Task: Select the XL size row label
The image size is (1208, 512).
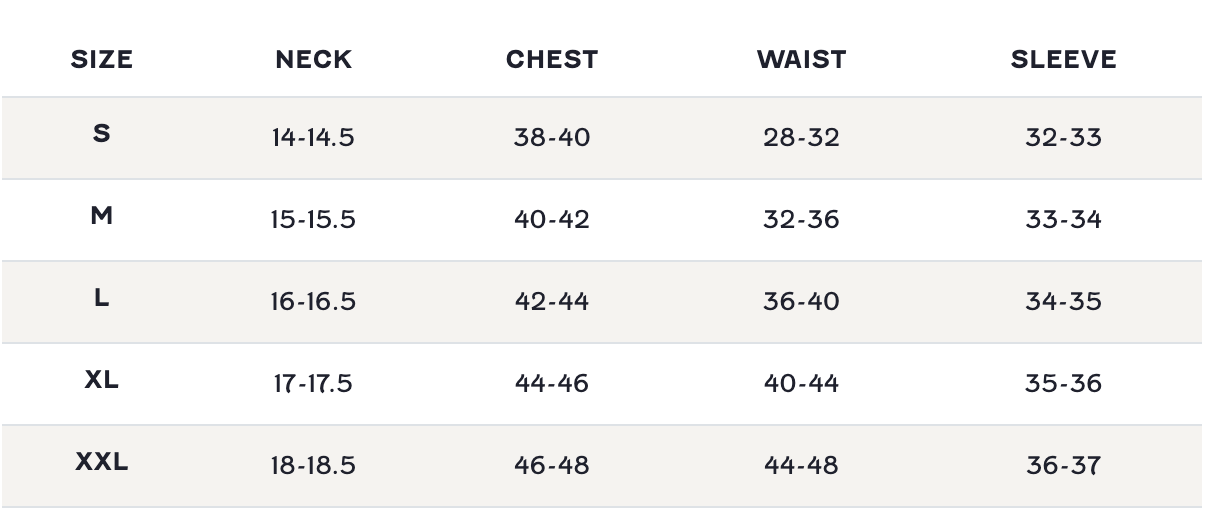Action: point(102,380)
